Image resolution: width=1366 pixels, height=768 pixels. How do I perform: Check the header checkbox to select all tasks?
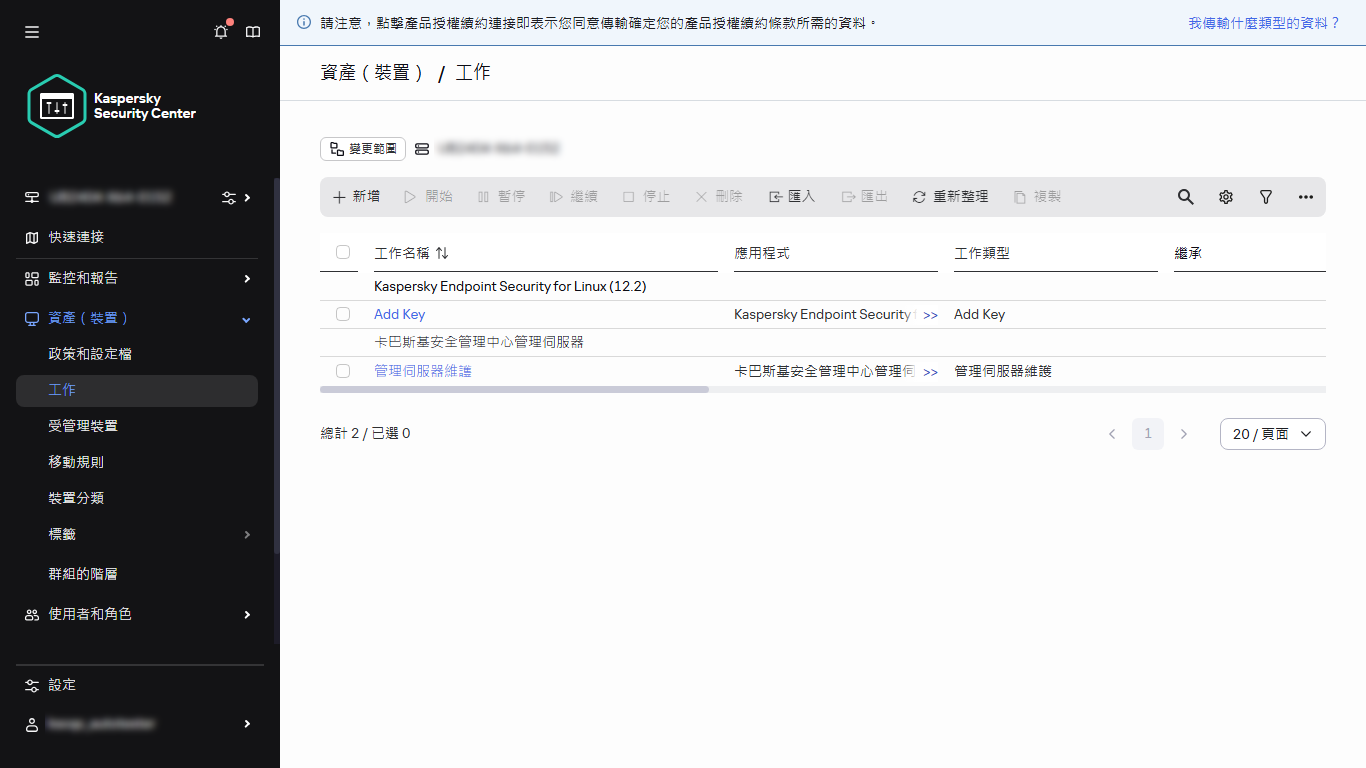(343, 252)
